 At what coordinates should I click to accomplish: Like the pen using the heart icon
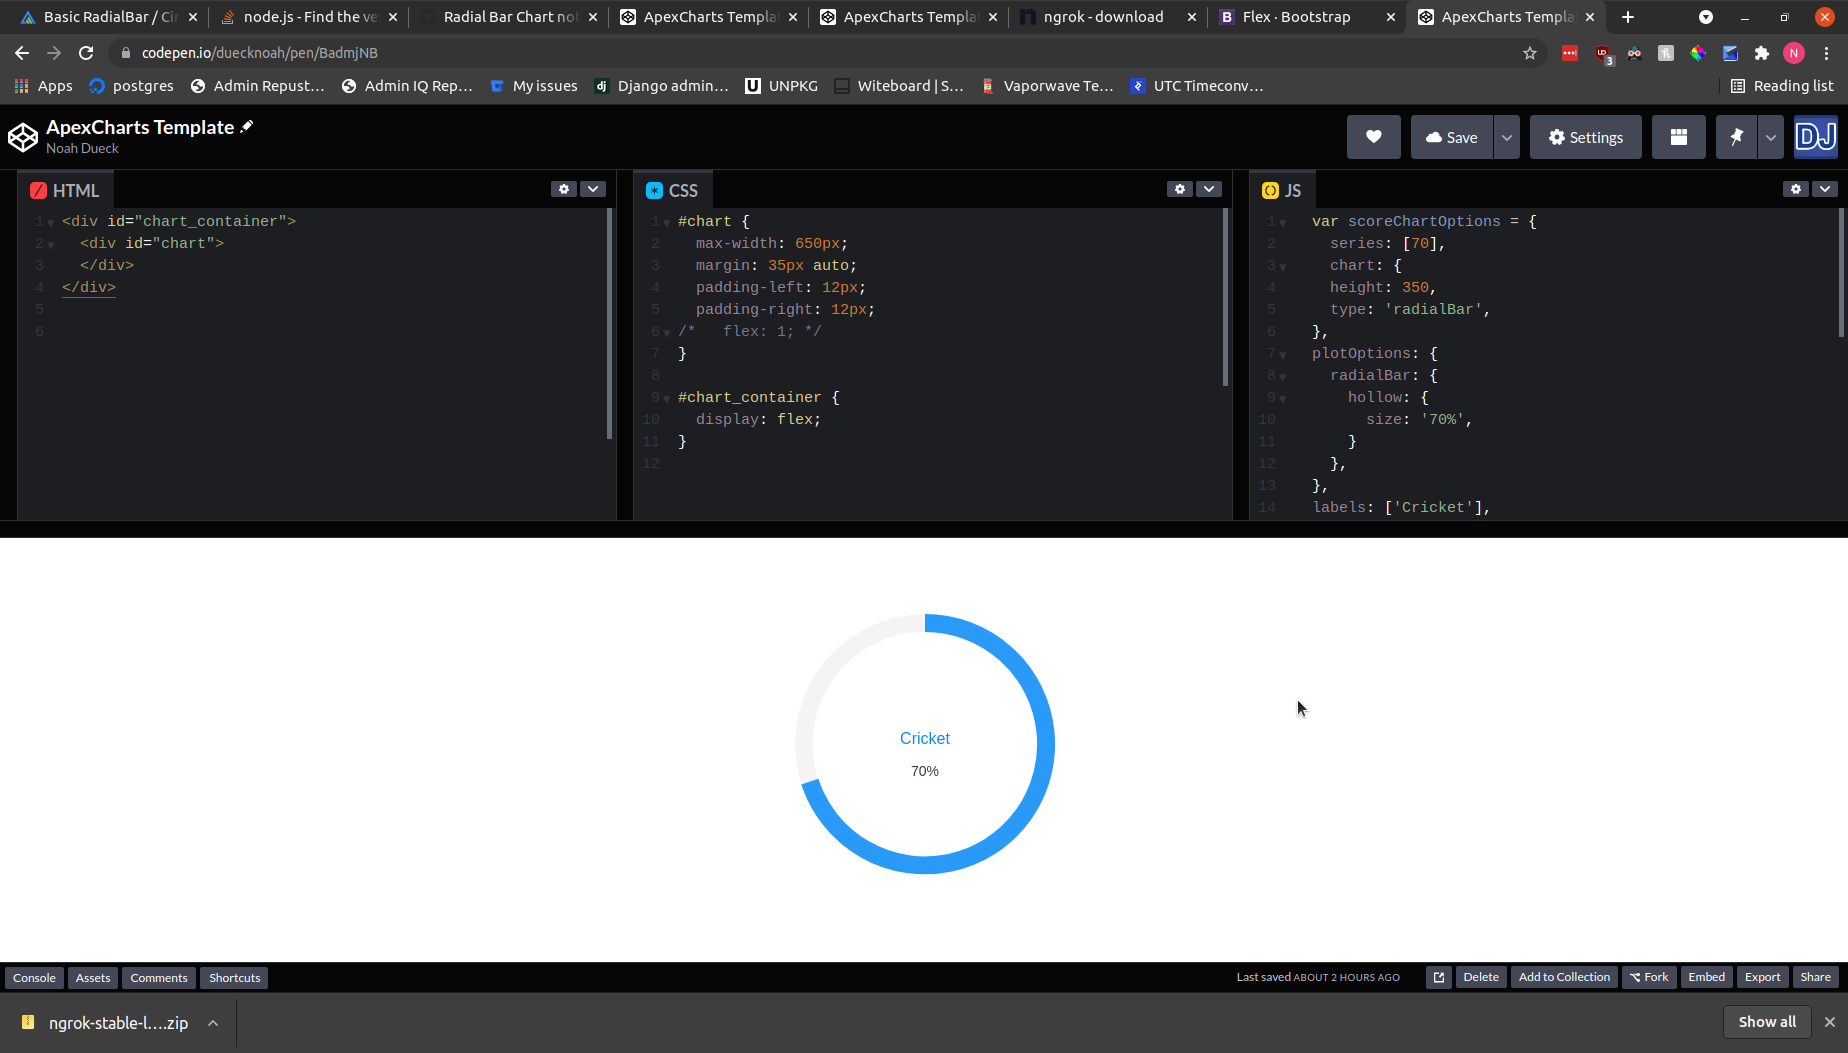click(1373, 137)
